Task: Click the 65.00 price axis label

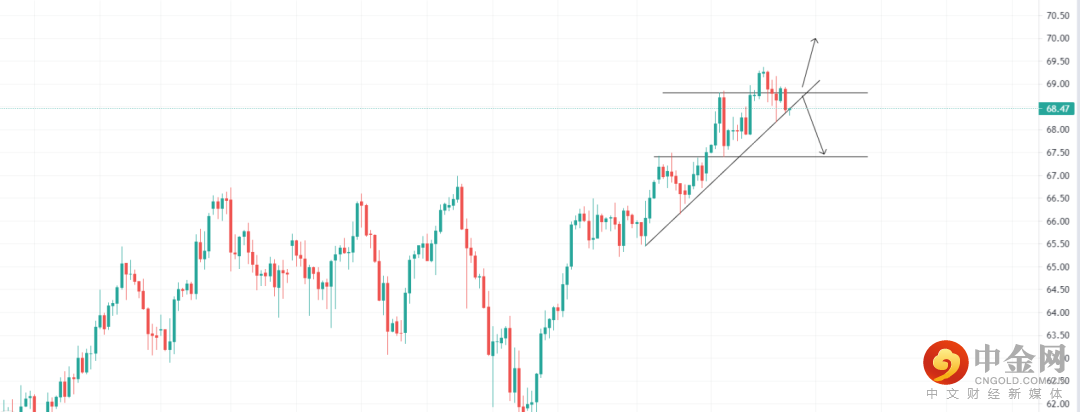Action: 1058,268
